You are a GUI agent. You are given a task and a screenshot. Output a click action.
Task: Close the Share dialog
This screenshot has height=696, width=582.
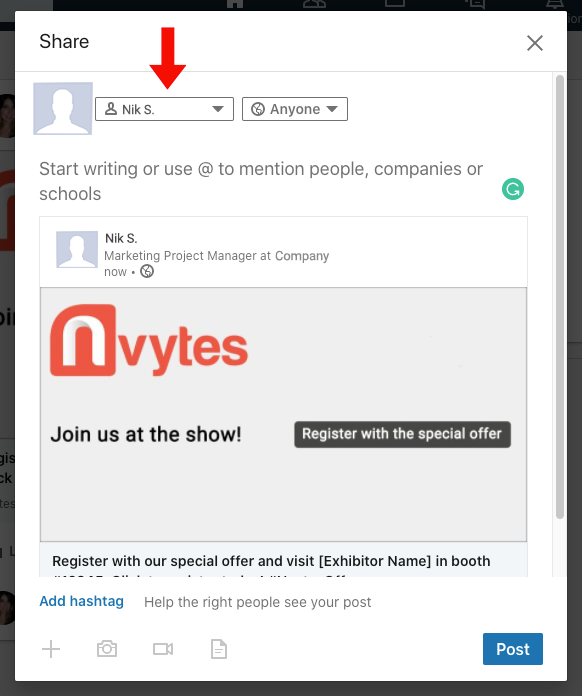pyautogui.click(x=535, y=43)
